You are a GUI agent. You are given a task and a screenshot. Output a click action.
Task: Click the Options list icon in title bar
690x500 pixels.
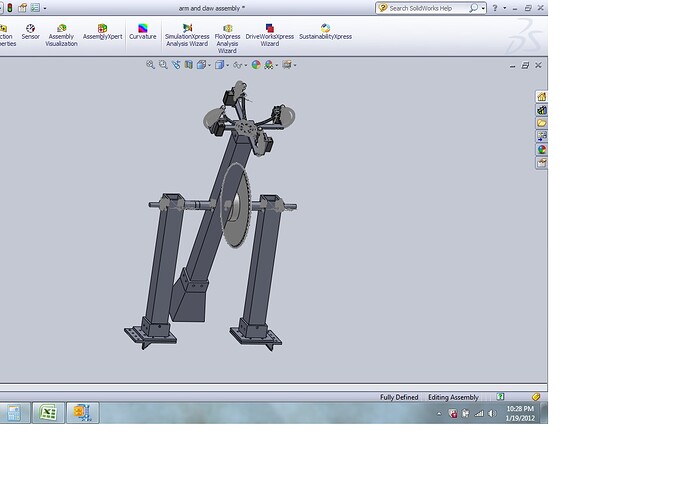click(x=35, y=8)
